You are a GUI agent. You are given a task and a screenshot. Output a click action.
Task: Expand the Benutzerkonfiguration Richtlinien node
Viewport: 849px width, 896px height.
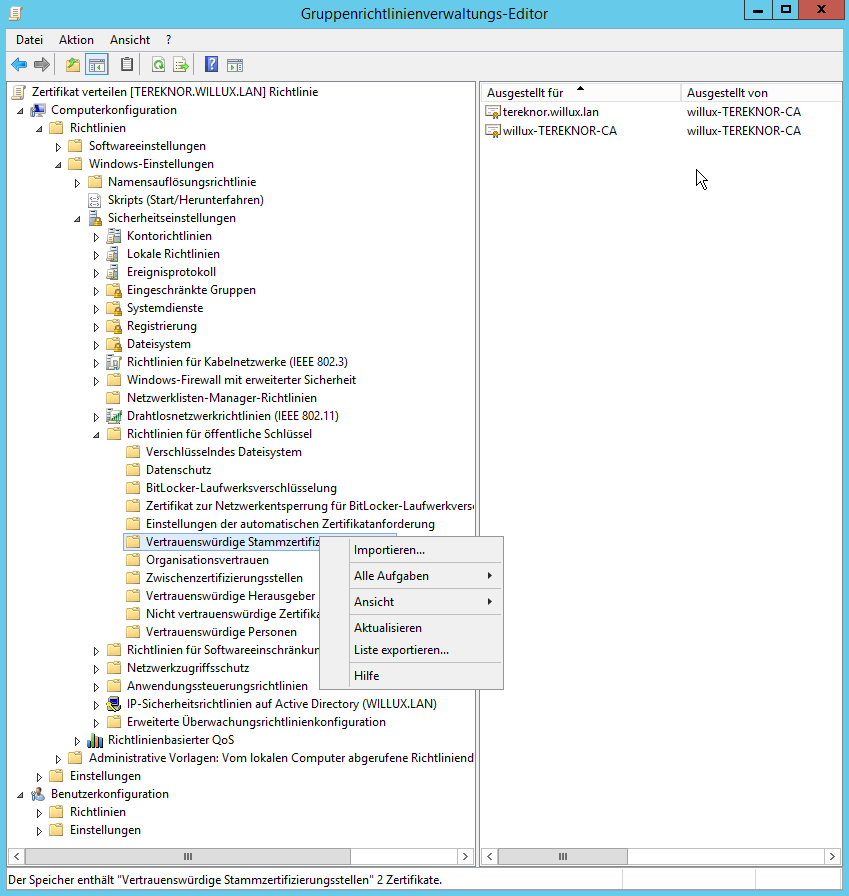click(x=40, y=813)
